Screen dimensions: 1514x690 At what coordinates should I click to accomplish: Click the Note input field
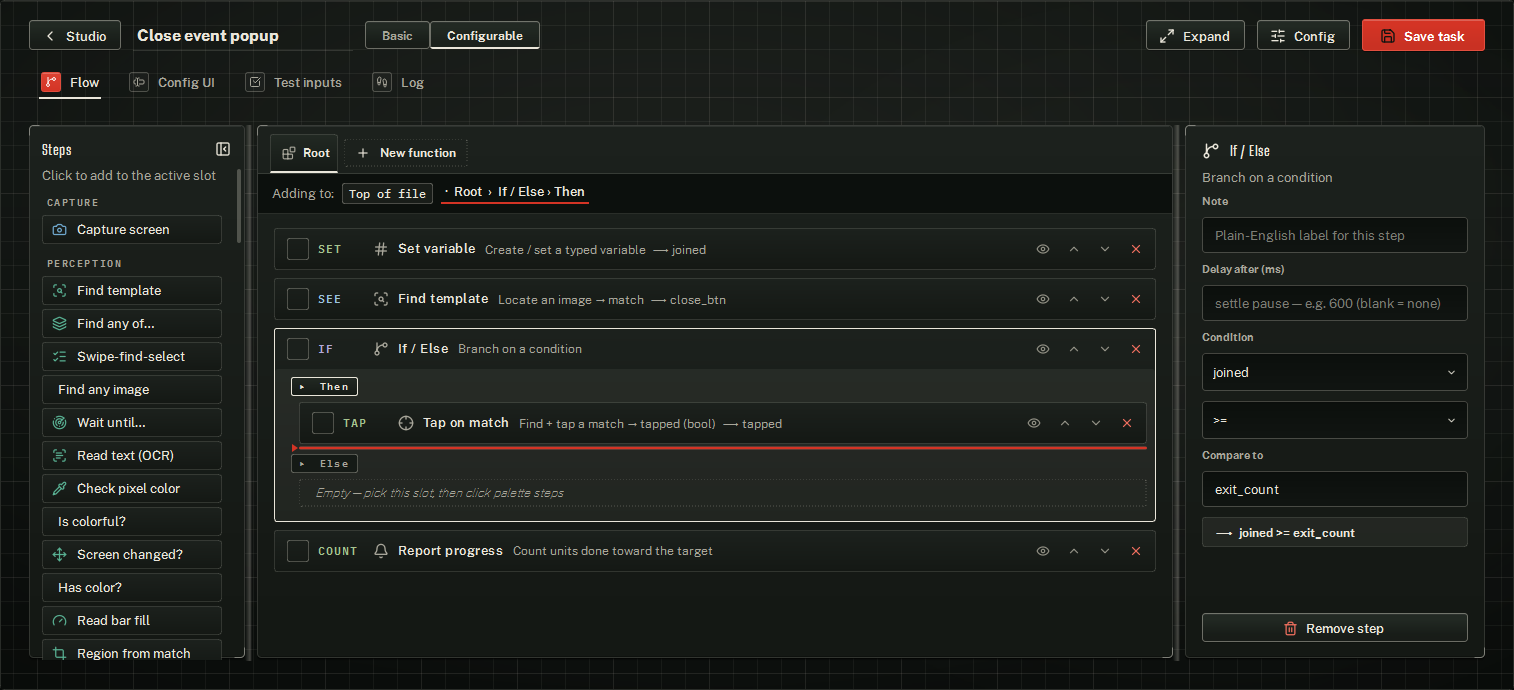point(1334,235)
